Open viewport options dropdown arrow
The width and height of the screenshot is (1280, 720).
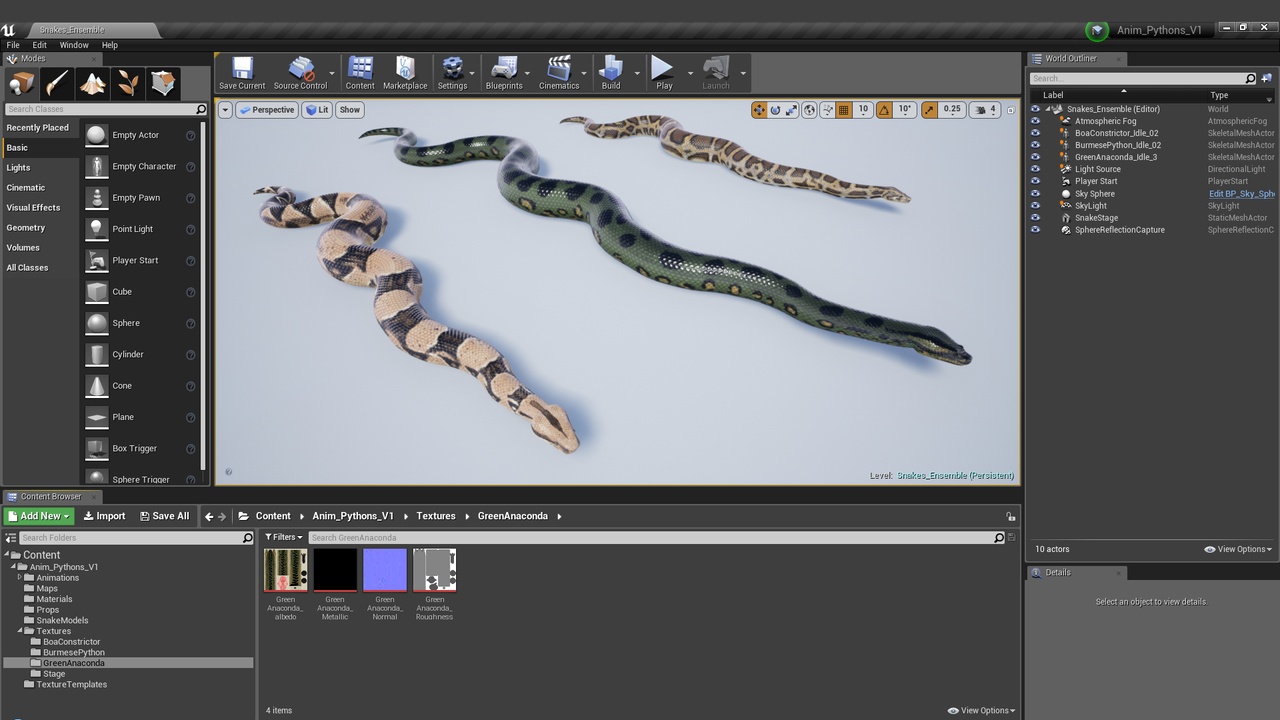[x=225, y=110]
